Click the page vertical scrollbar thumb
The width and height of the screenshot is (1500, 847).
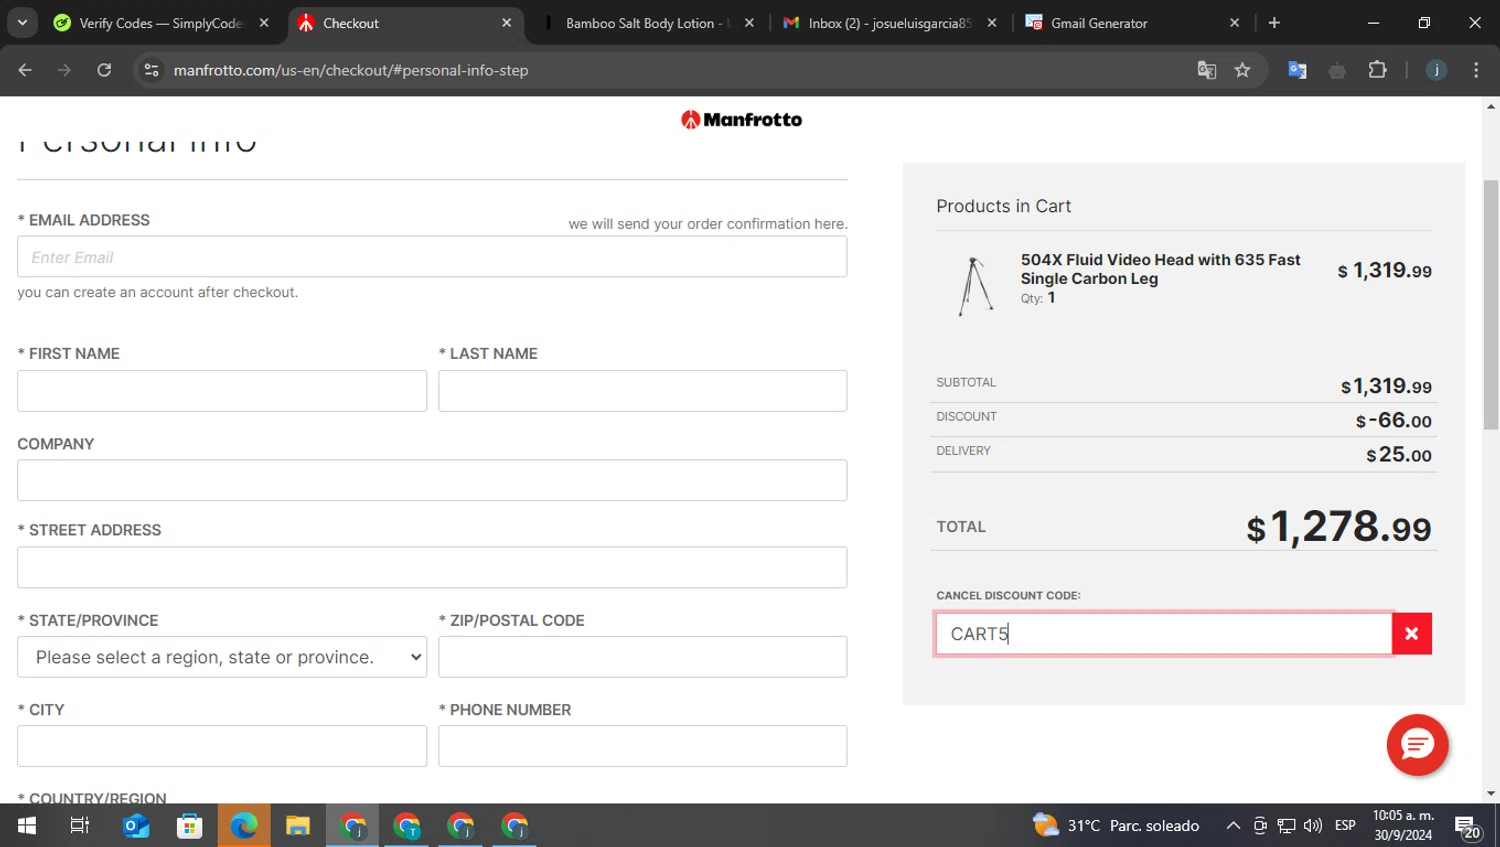click(1491, 305)
